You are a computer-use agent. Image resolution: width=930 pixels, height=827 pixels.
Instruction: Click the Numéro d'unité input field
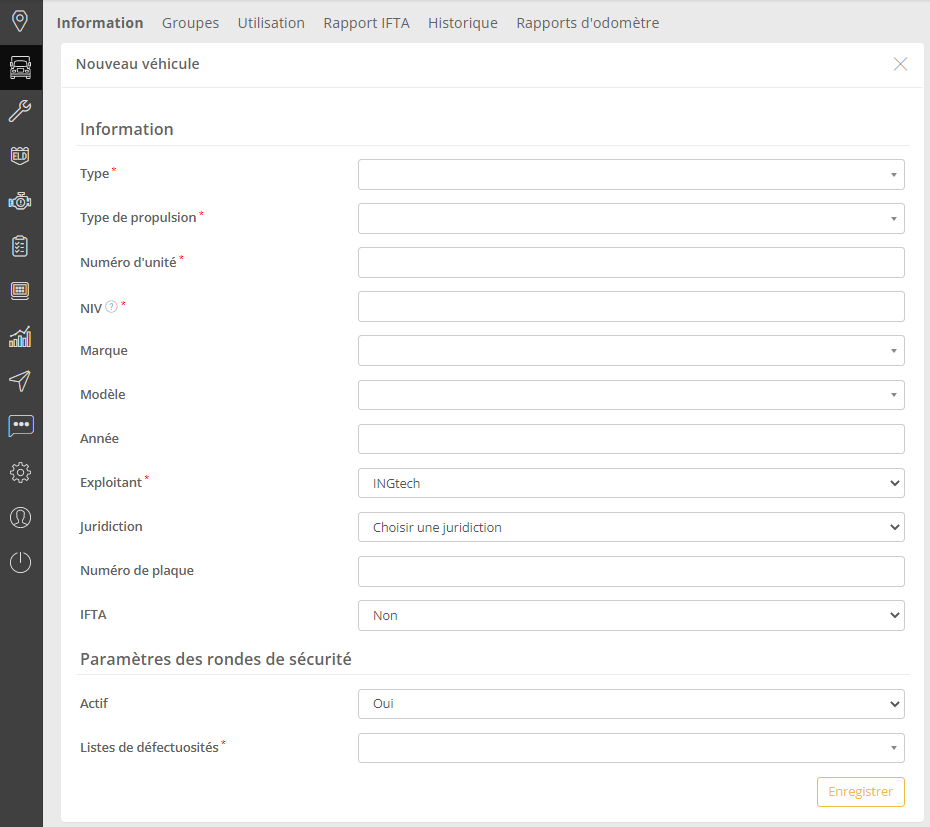coord(631,263)
